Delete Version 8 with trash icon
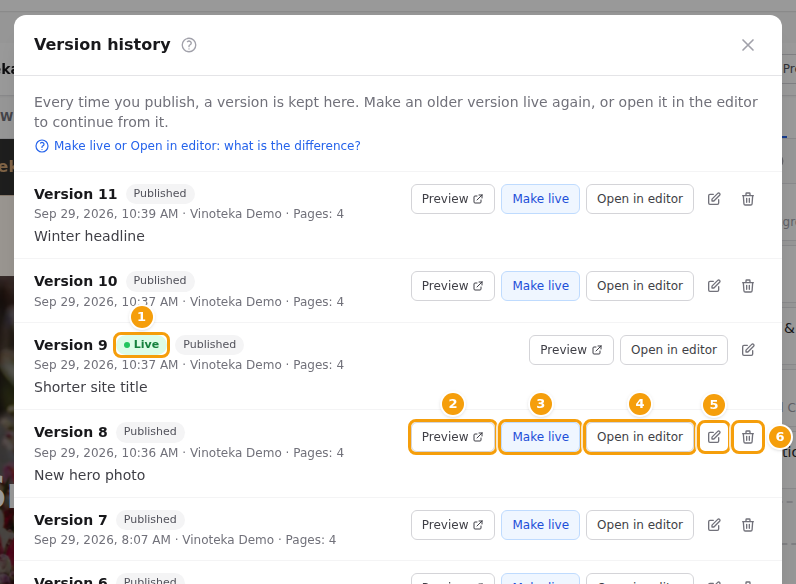Image resolution: width=796 pixels, height=584 pixels. click(748, 437)
